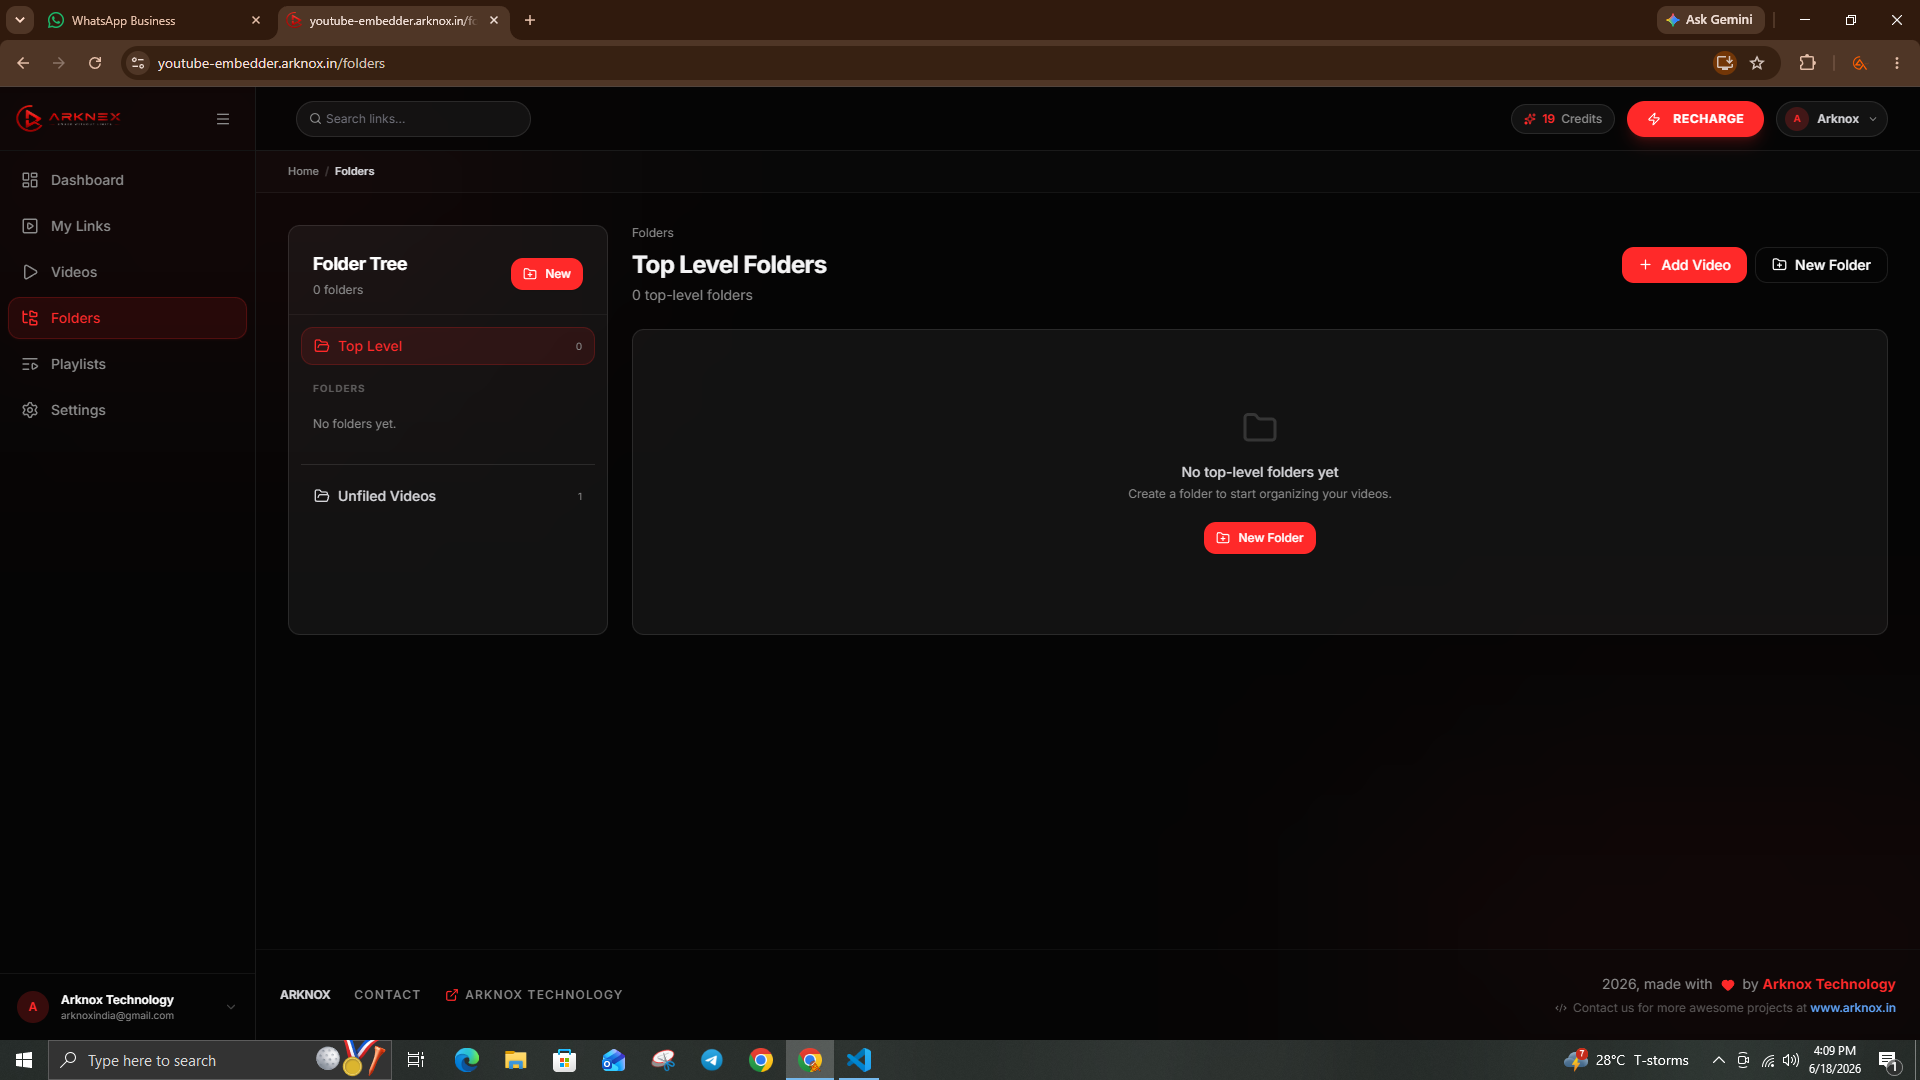Open ARKNOX footer link
Viewport: 1920px width, 1080px height.
click(x=305, y=995)
